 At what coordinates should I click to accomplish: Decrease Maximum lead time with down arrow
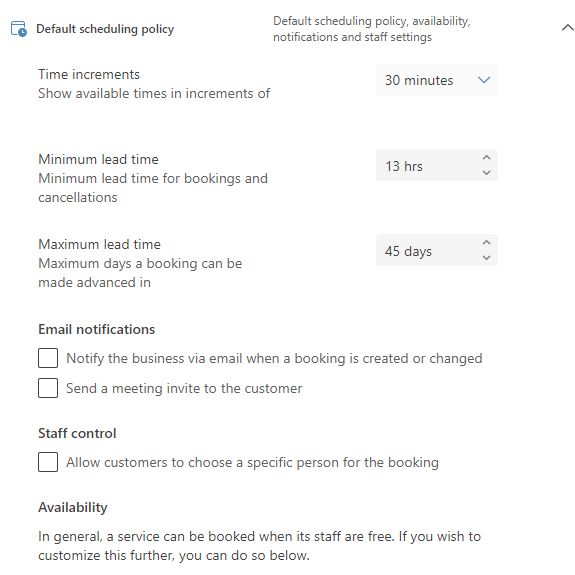tap(486, 257)
